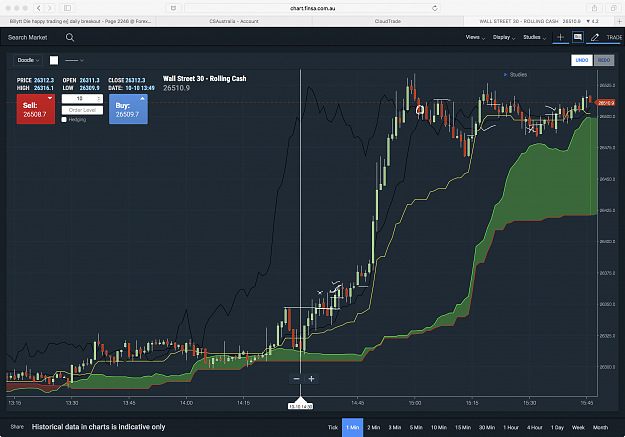The width and height of the screenshot is (625, 437).
Task: Reload the page in Safari
Action: [x=434, y=8]
